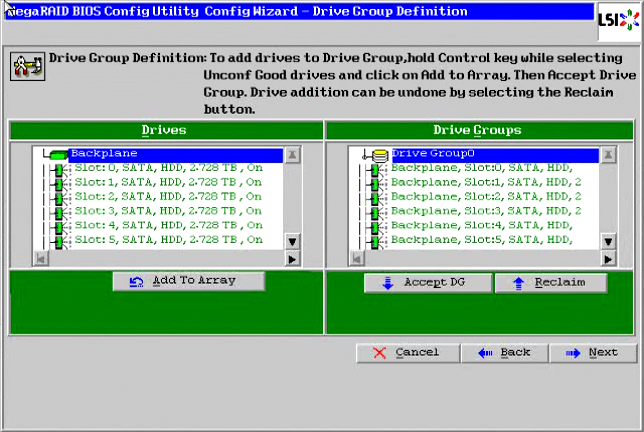
Task: Click drive icon for Slot: 3 in Drives
Action: coord(66,211)
